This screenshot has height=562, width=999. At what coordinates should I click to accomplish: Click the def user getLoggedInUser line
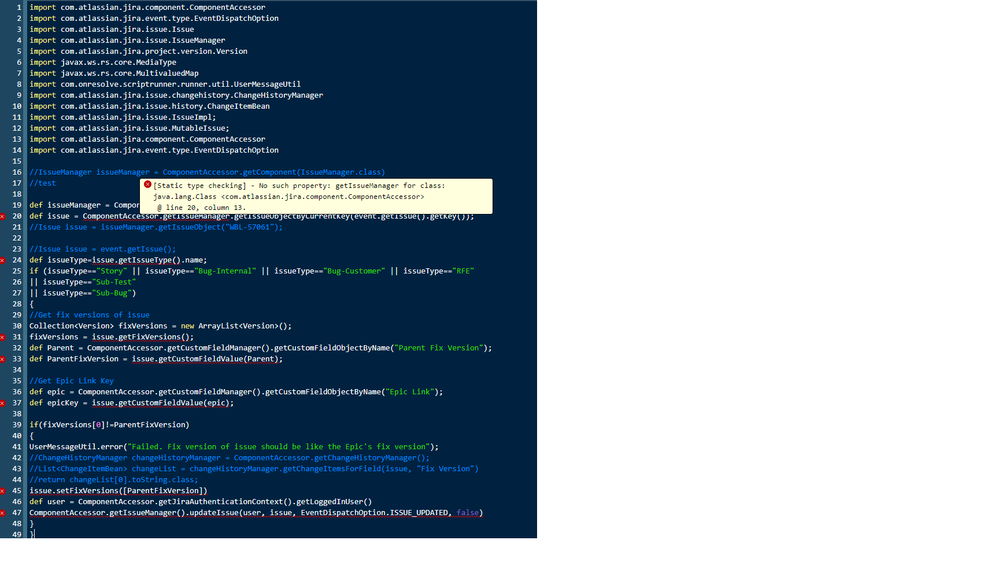click(200, 501)
